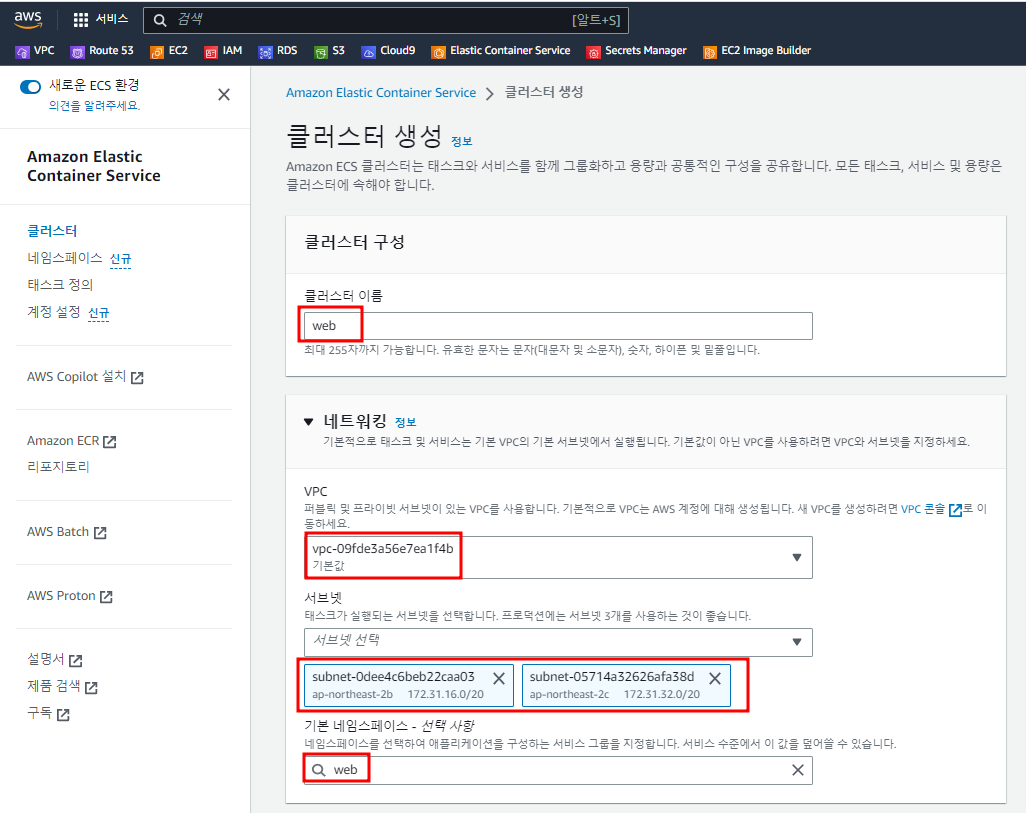Toggle the 새로운 ECS 환경 switch

tap(30, 86)
